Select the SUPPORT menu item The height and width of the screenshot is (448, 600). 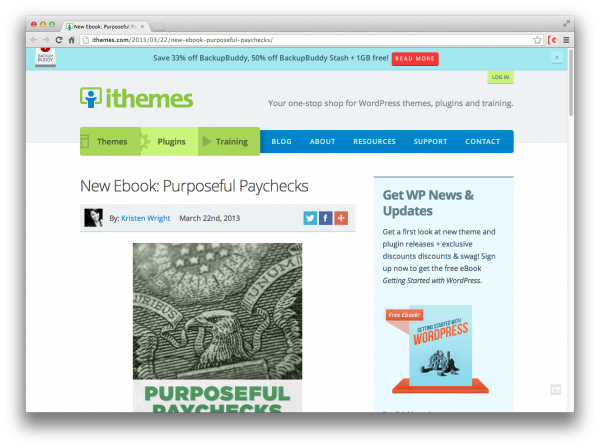(430, 142)
